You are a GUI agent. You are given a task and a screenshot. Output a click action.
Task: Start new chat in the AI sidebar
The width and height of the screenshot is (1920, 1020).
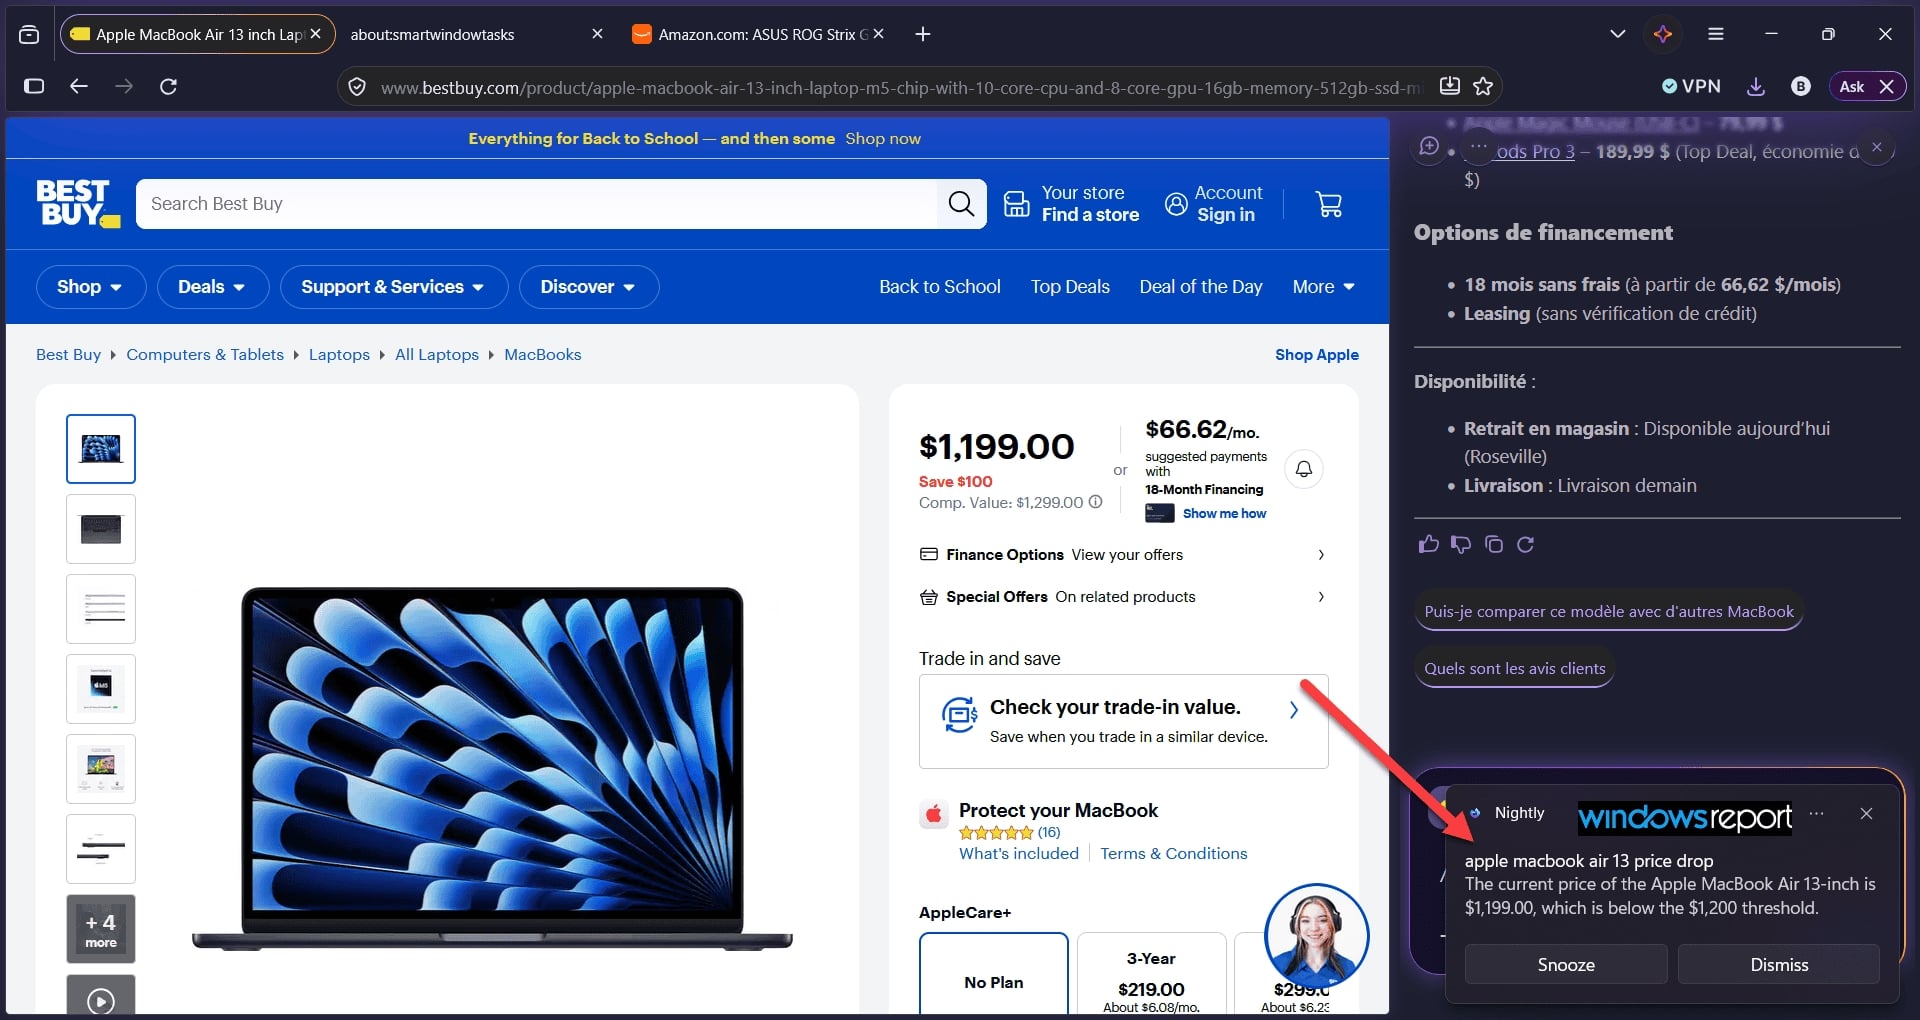(1429, 147)
